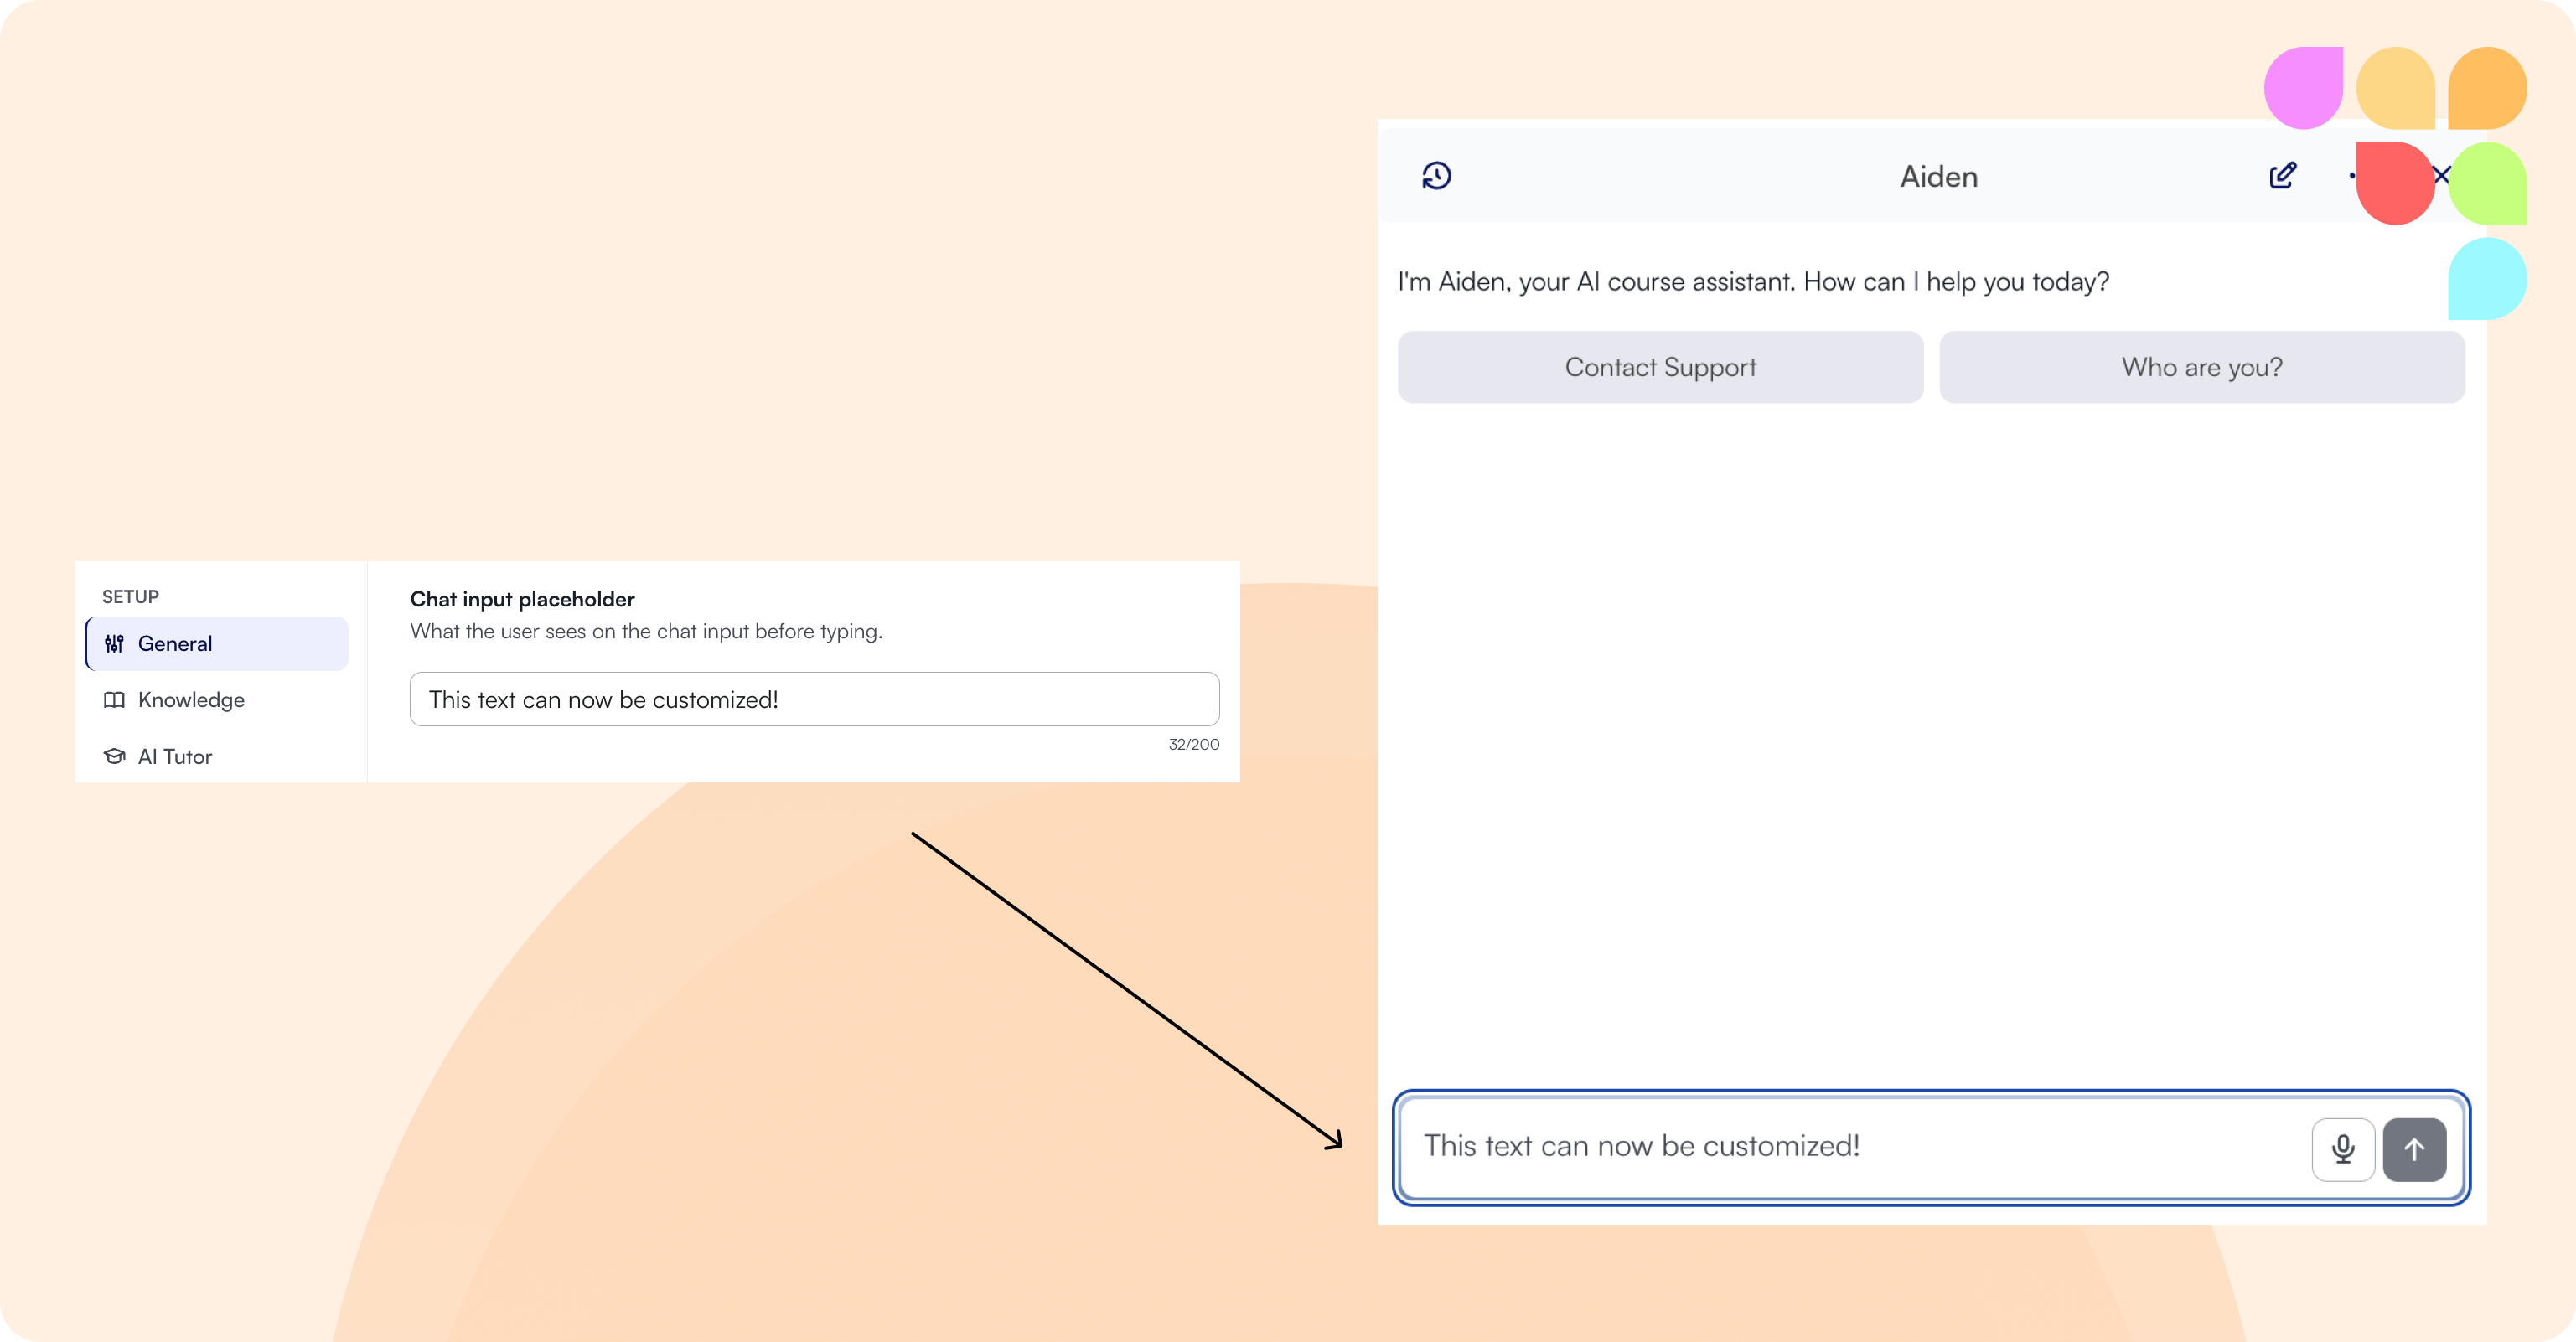Click the red decorative shape

(x=2395, y=183)
